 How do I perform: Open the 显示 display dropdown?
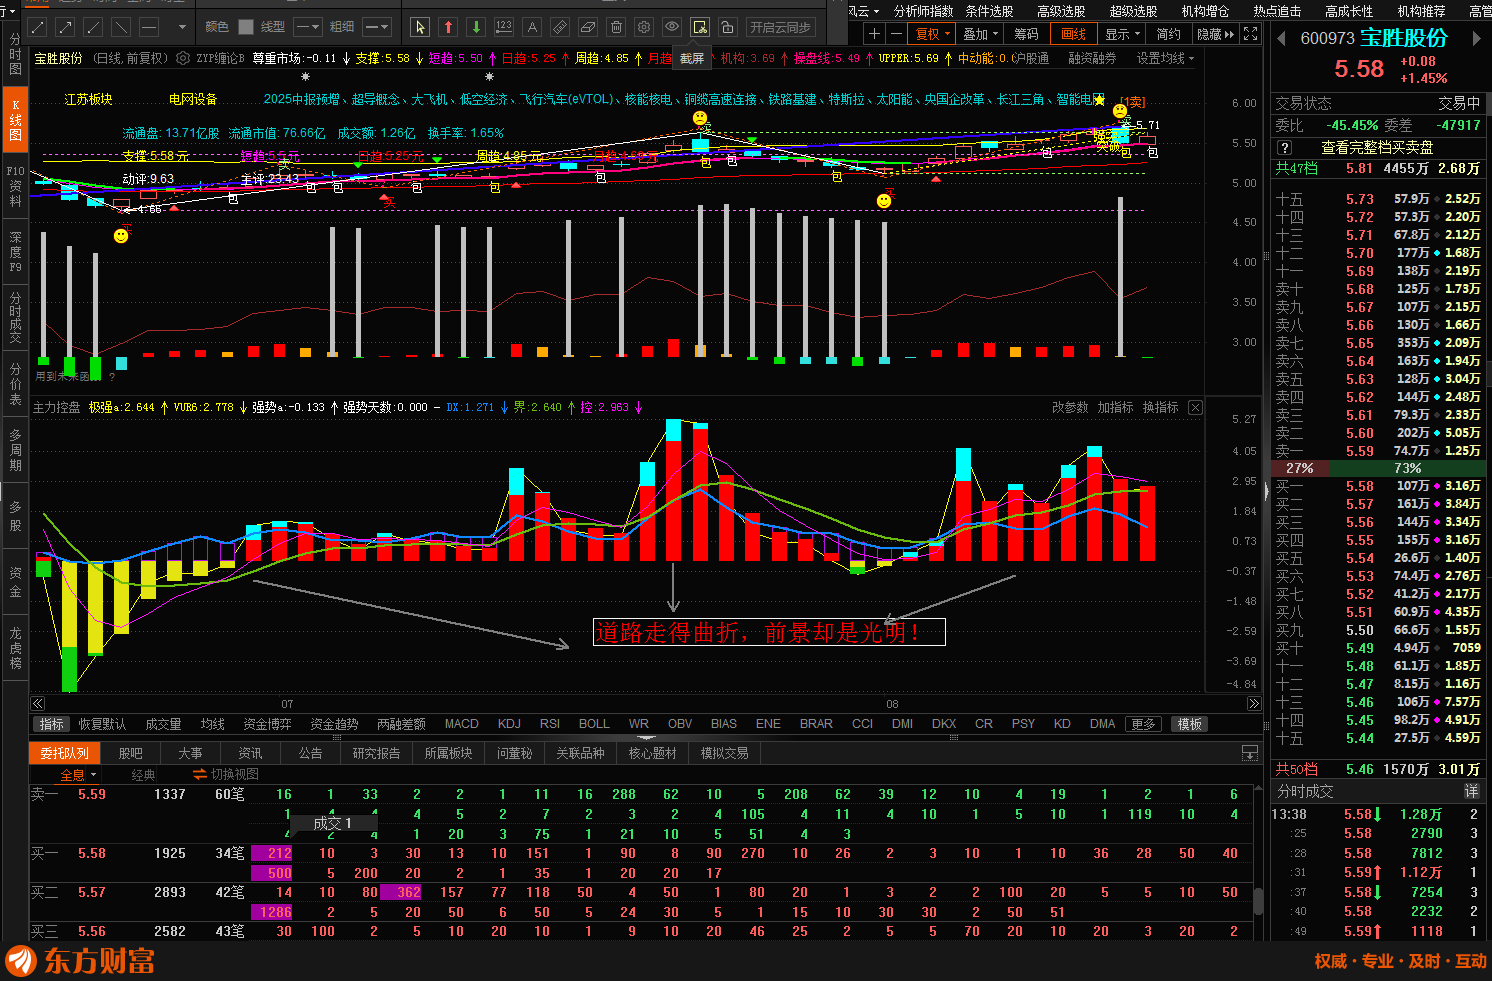tap(1122, 34)
